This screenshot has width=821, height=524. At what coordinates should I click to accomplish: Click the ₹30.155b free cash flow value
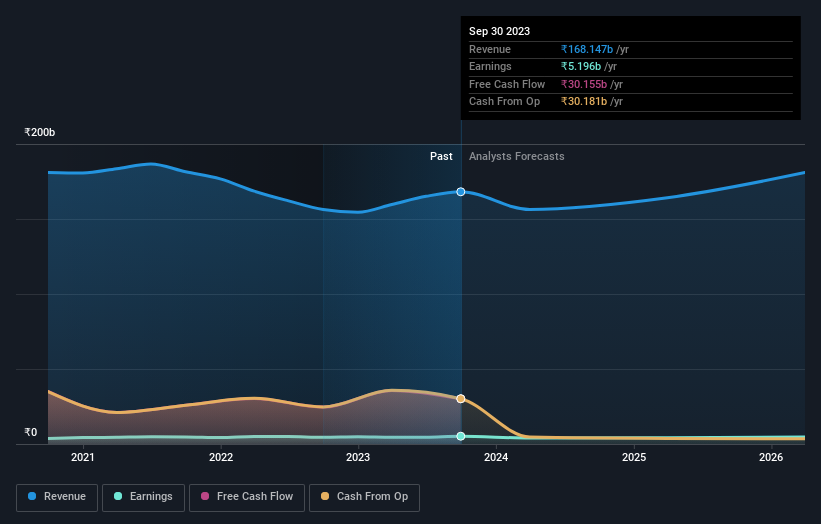(x=584, y=84)
